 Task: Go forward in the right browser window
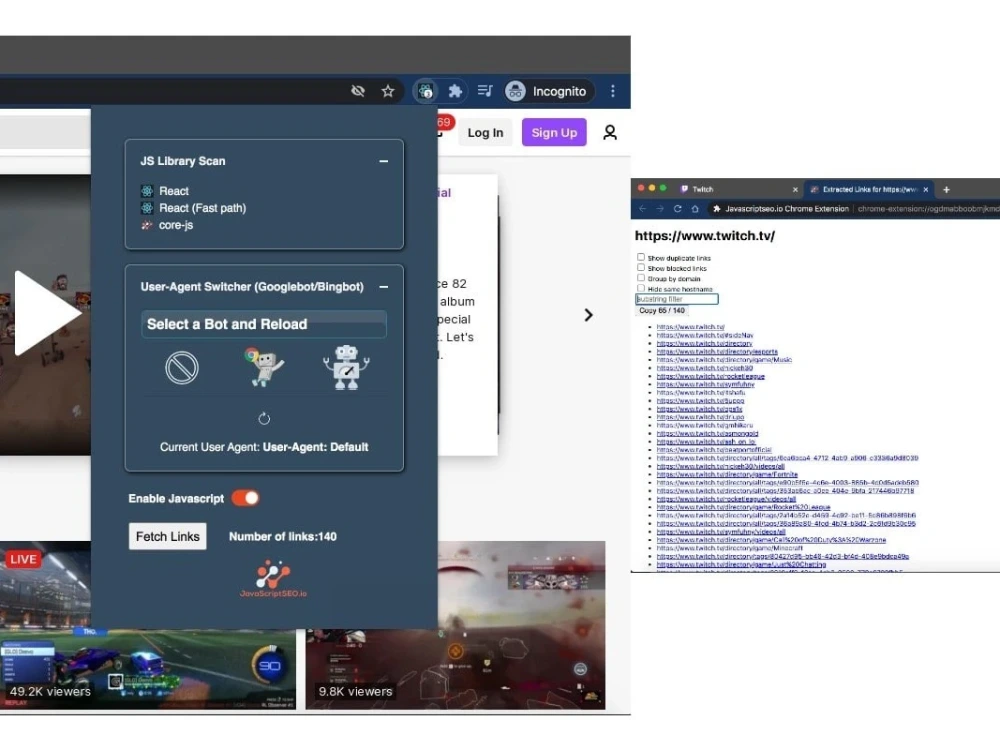[x=660, y=209]
